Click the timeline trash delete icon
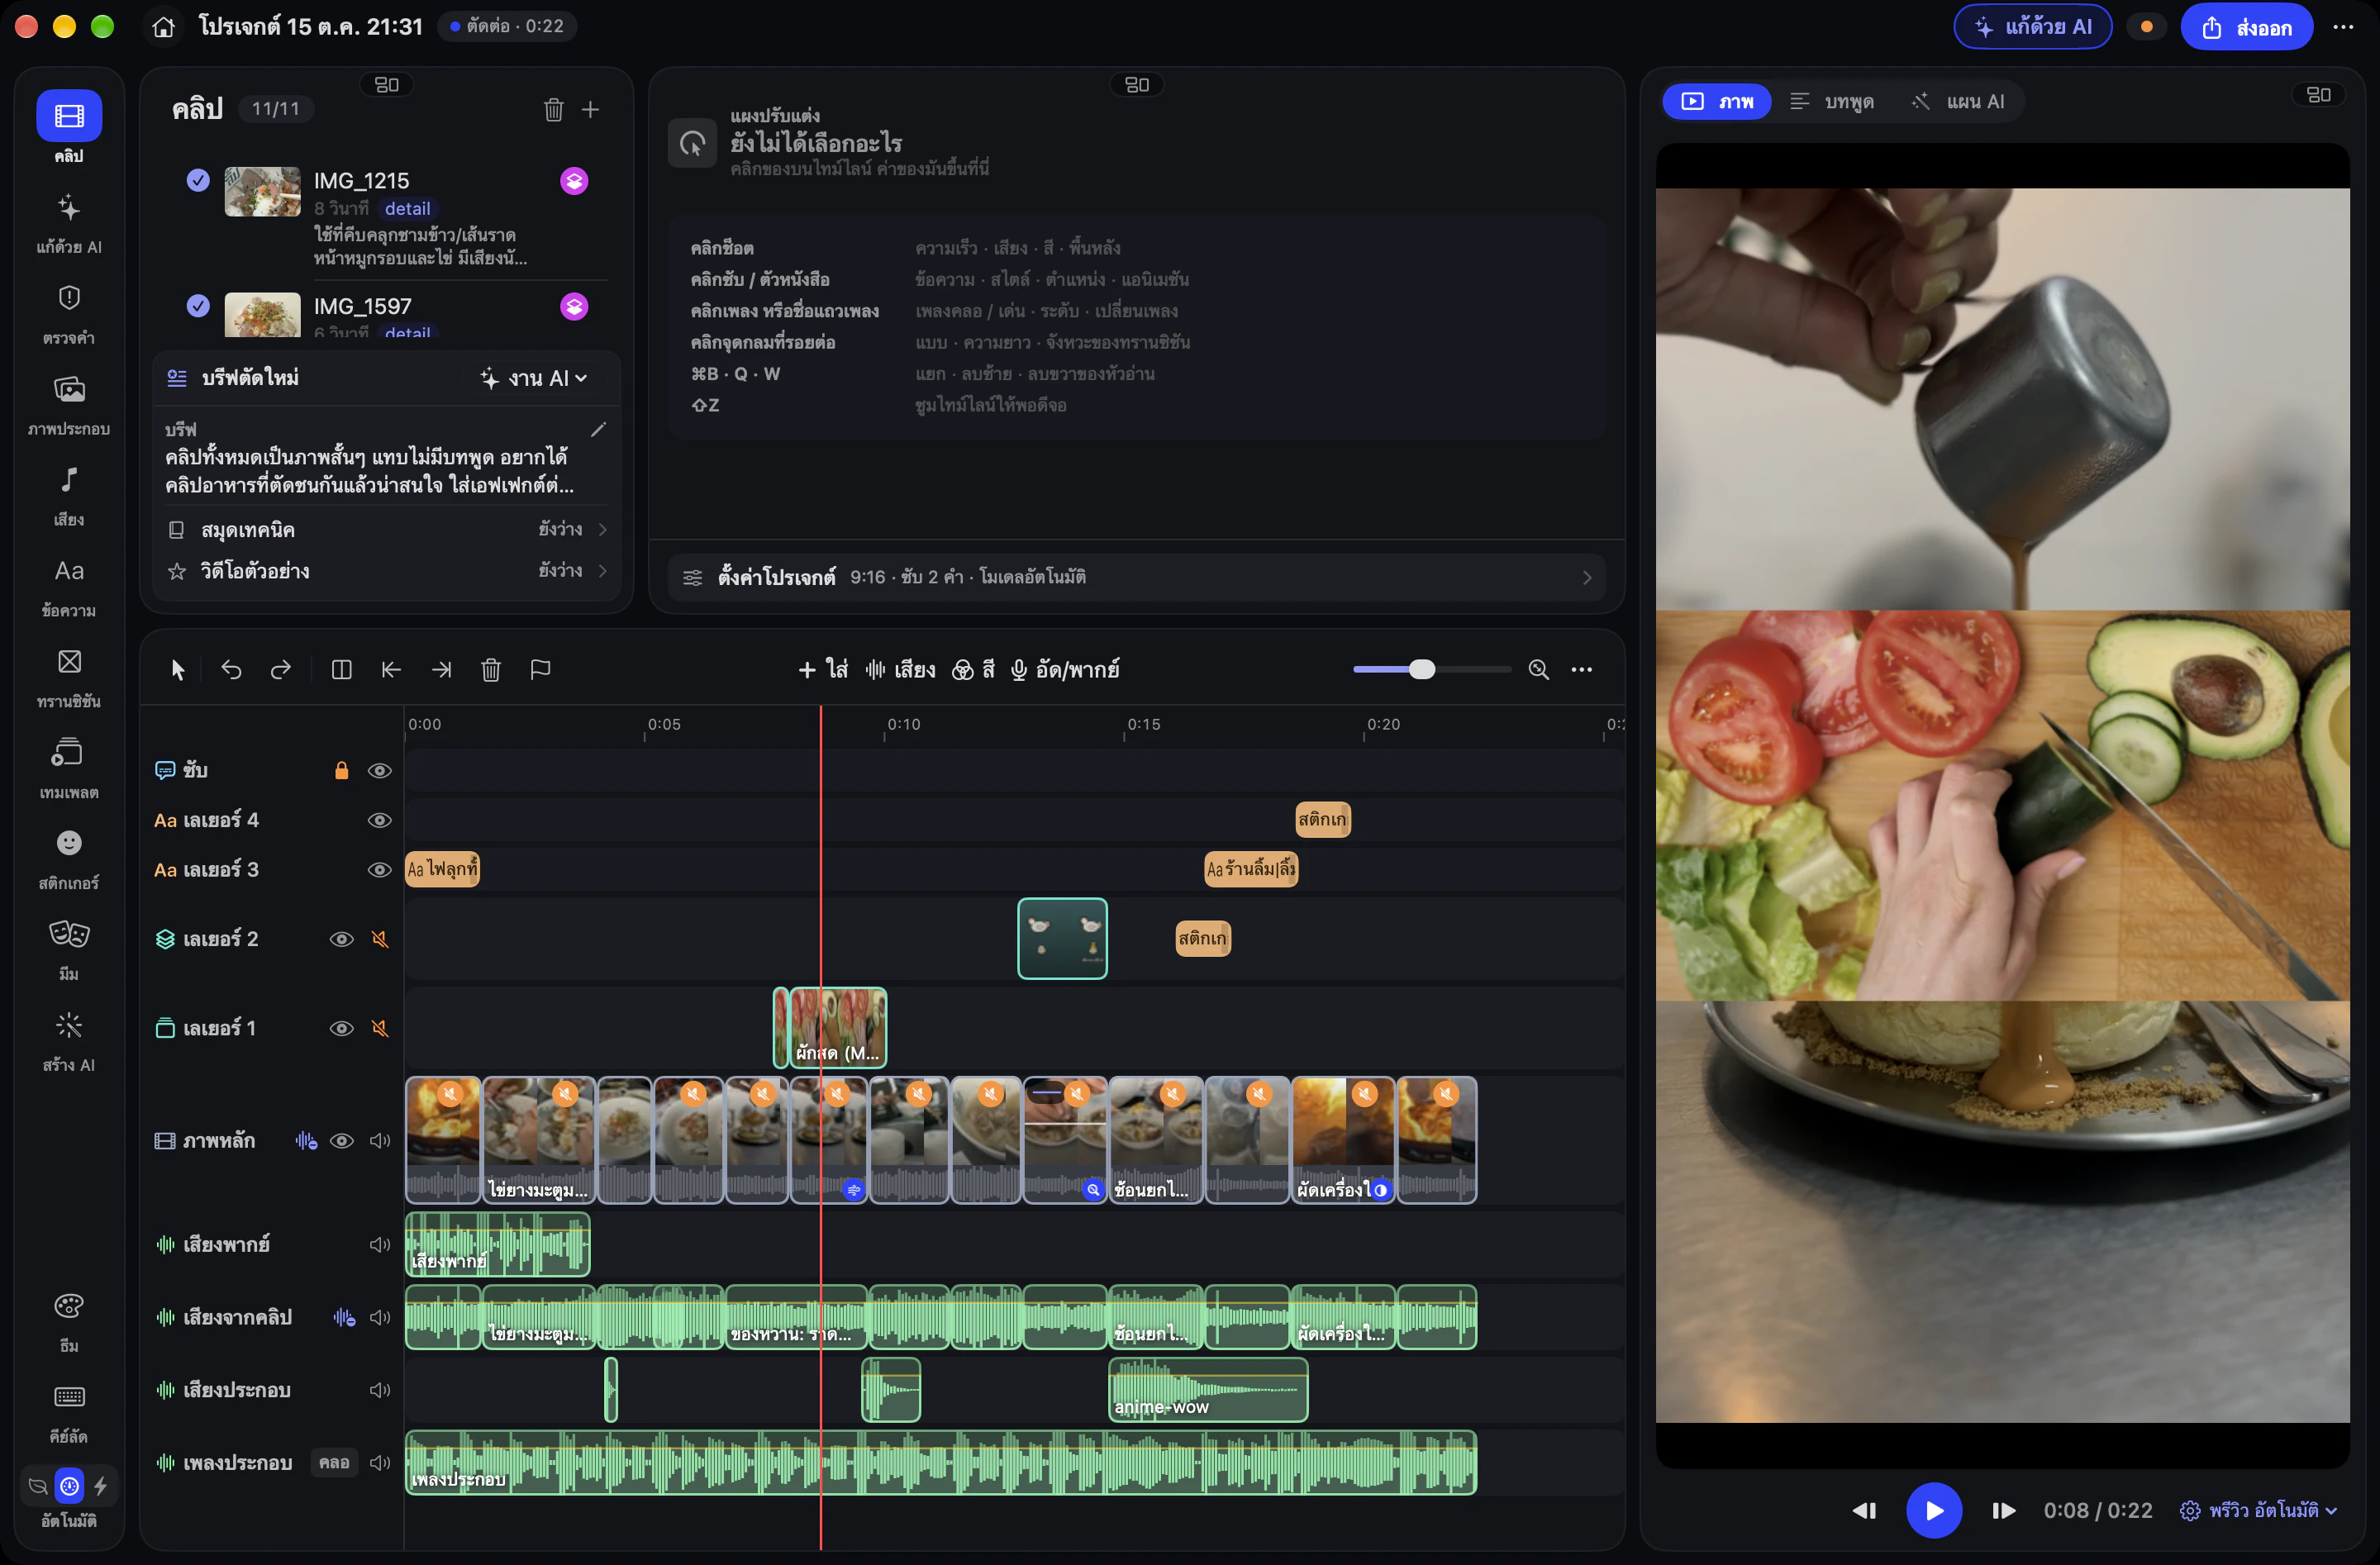The height and width of the screenshot is (1565, 2380). [490, 669]
